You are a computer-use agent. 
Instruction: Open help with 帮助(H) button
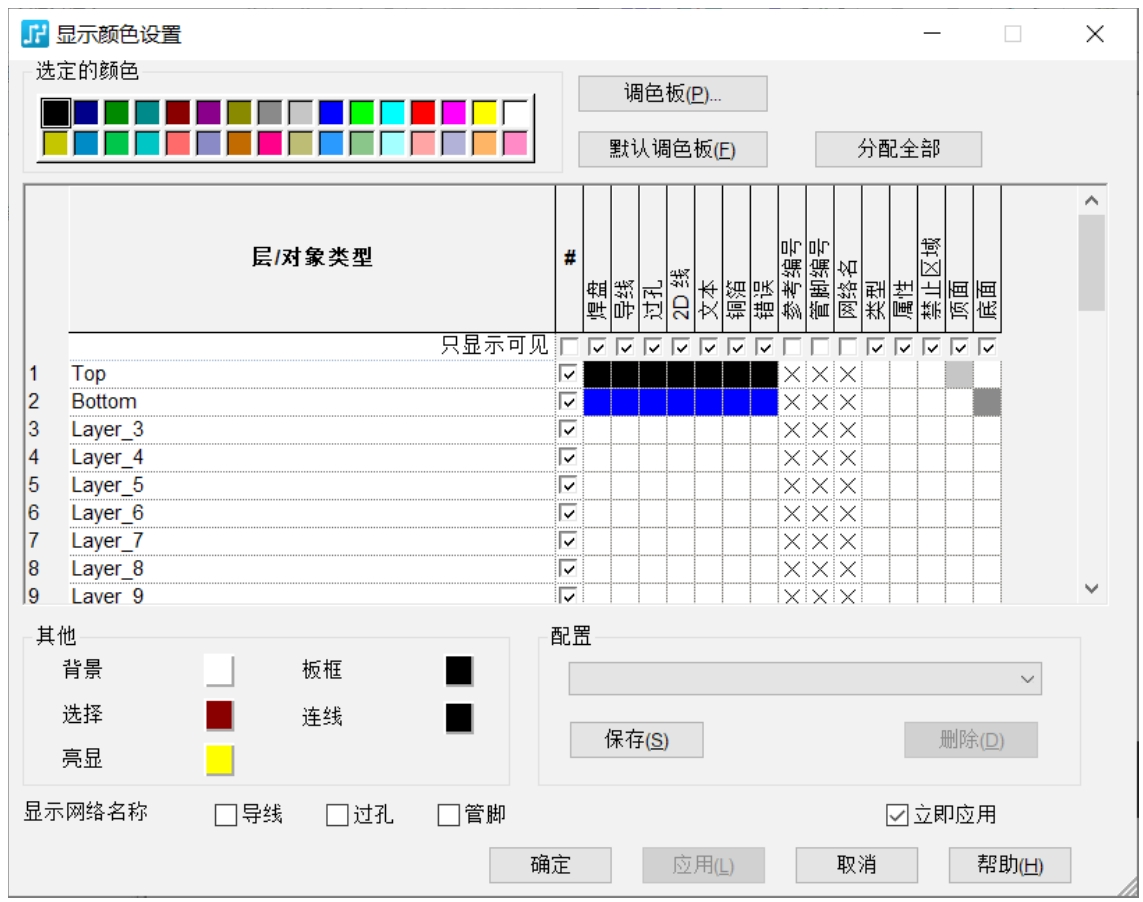coord(1009,865)
